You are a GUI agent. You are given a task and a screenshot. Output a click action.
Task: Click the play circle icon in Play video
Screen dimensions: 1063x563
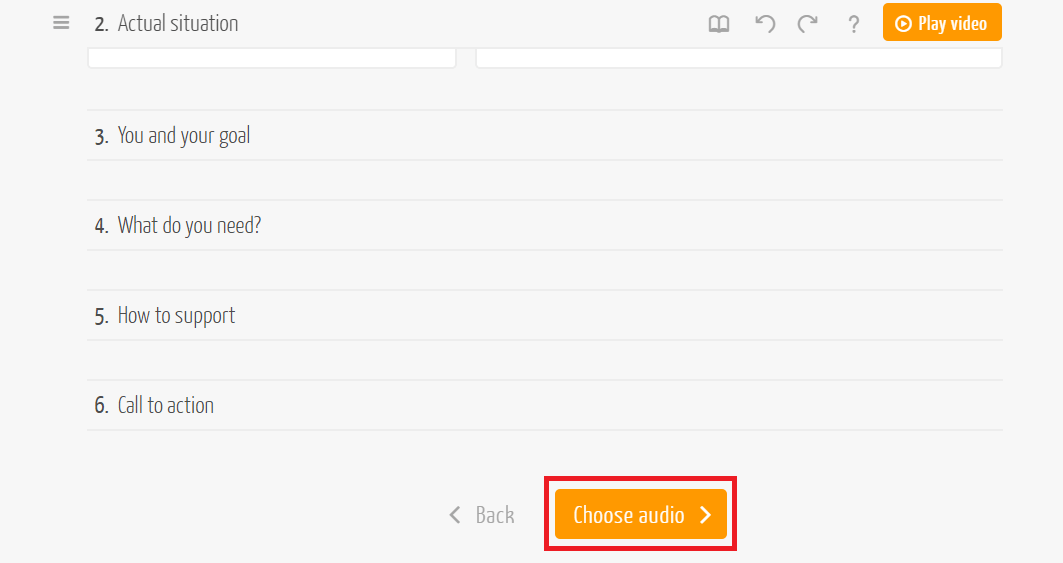click(x=903, y=24)
